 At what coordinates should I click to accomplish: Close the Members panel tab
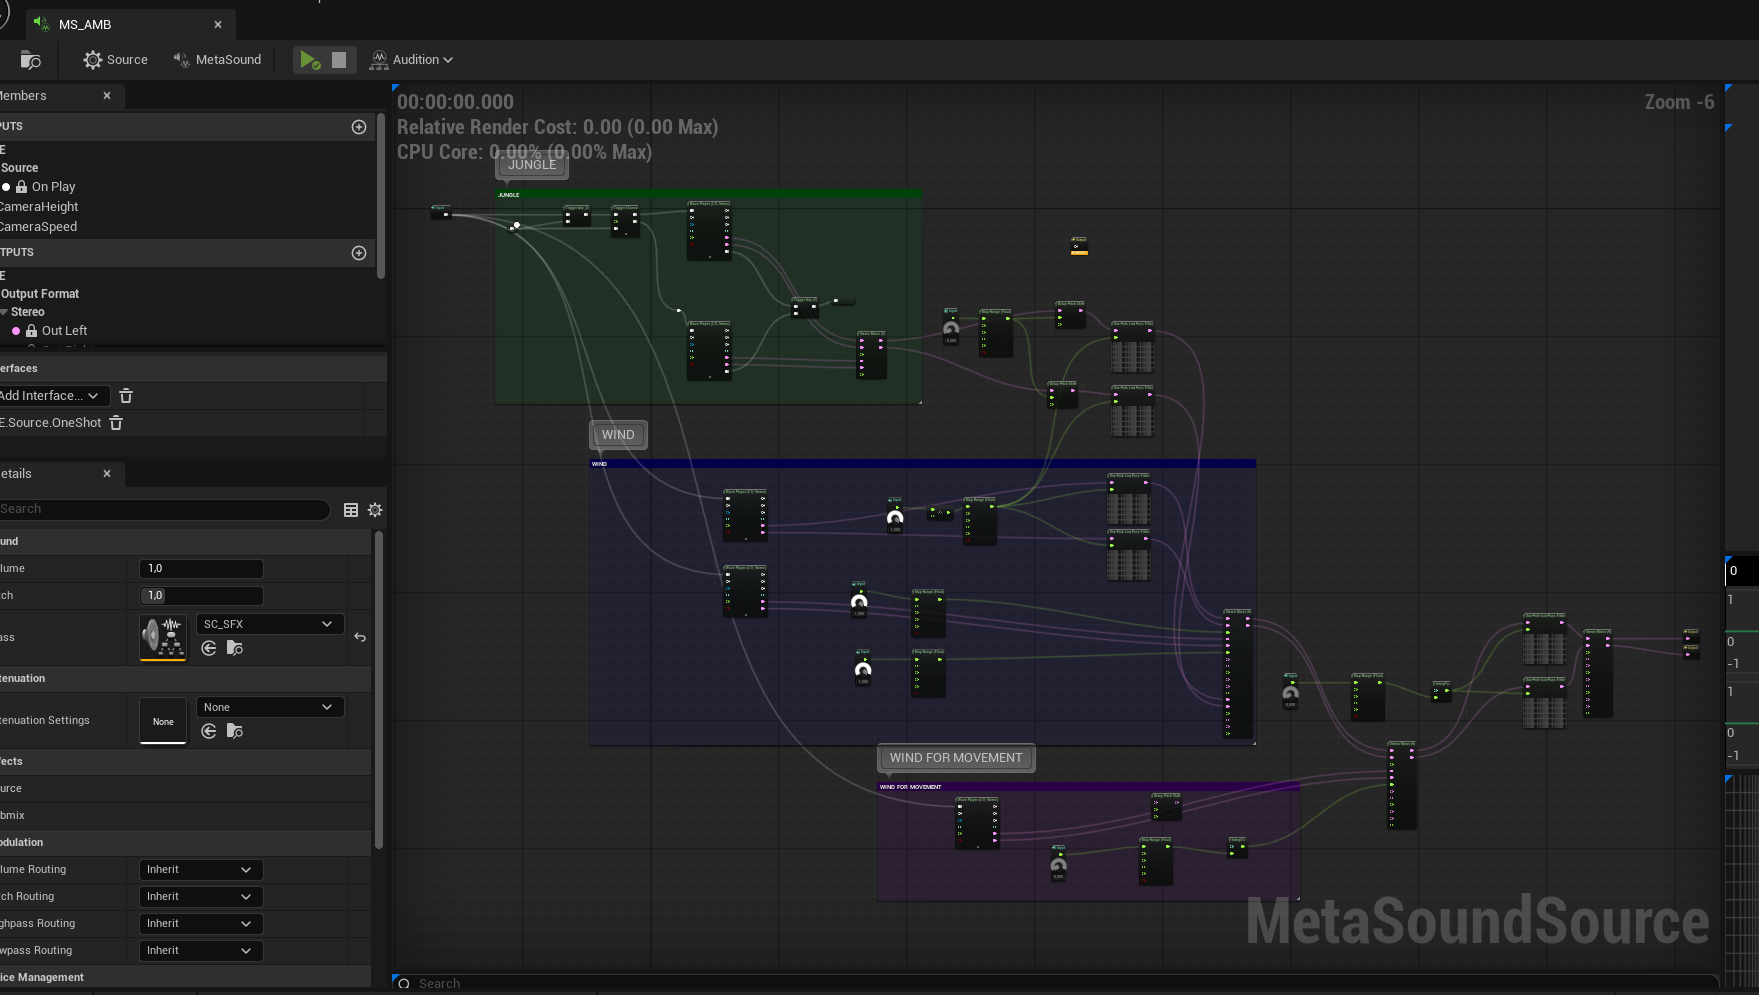click(x=107, y=96)
